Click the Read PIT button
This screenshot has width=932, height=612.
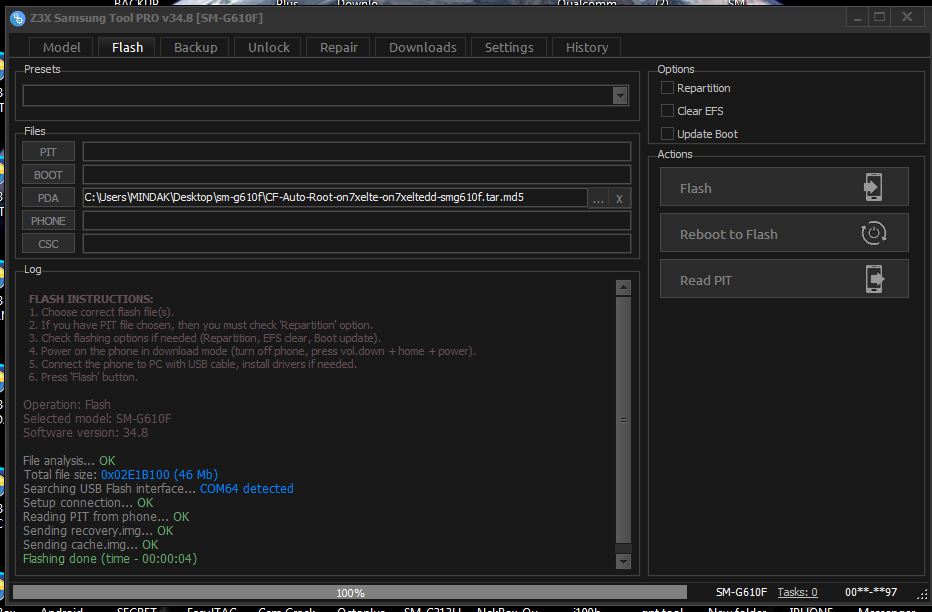(784, 279)
